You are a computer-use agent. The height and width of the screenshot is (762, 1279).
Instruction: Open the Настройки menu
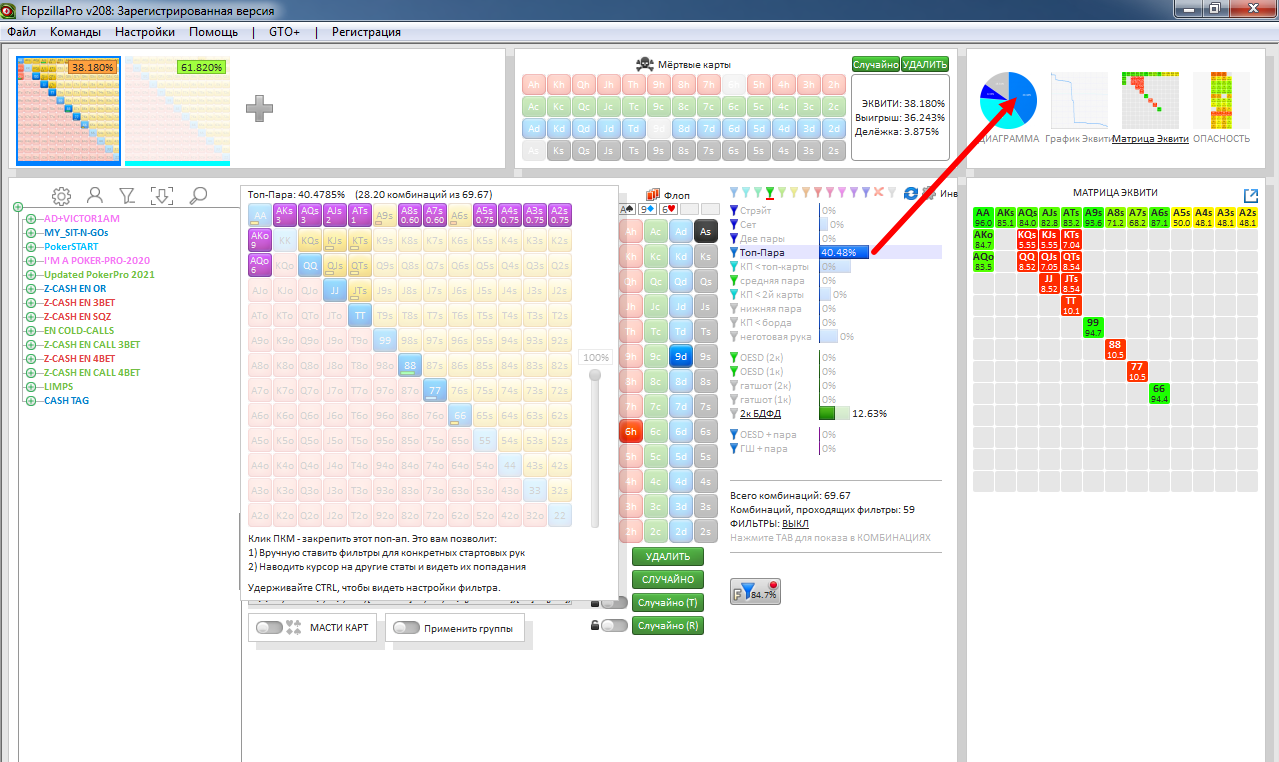pyautogui.click(x=144, y=32)
